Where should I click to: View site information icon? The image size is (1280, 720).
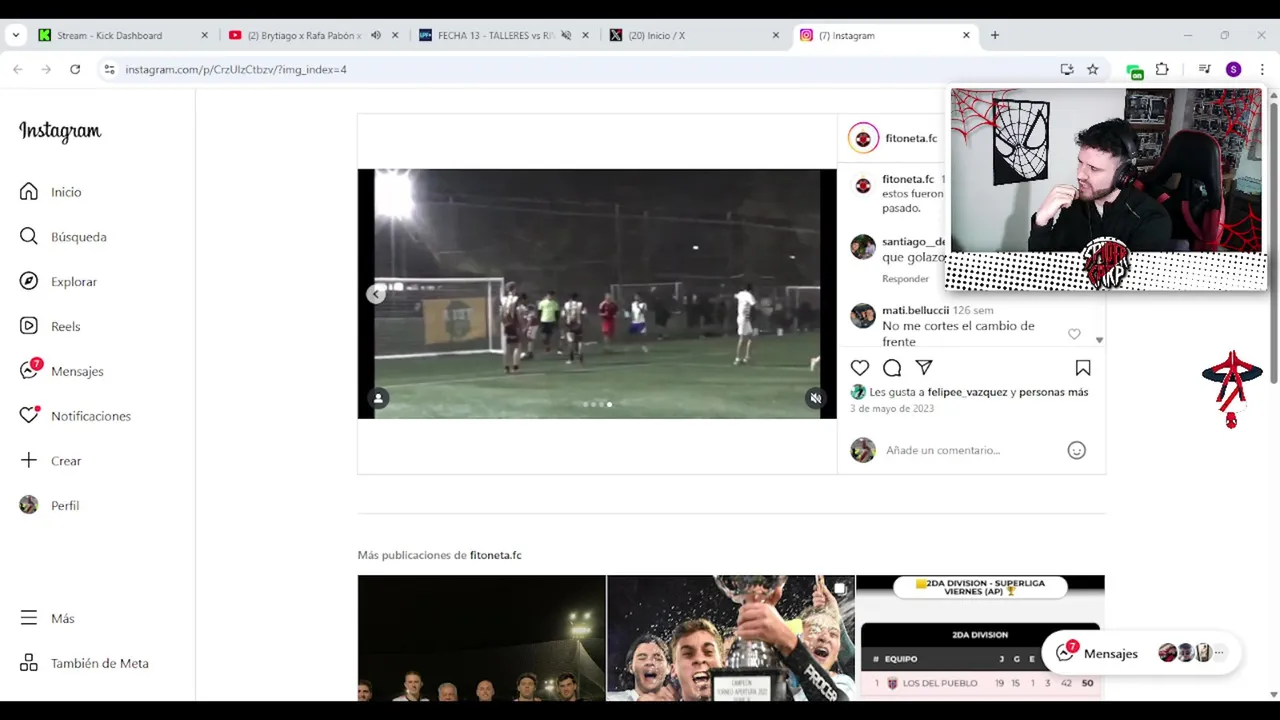coord(109,69)
